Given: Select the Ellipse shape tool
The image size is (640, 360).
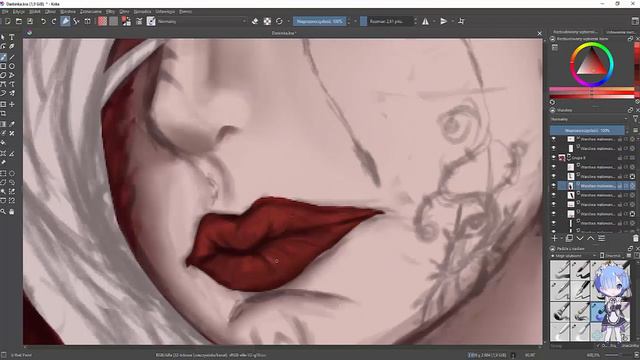Looking at the screenshot, I should (x=12, y=66).
